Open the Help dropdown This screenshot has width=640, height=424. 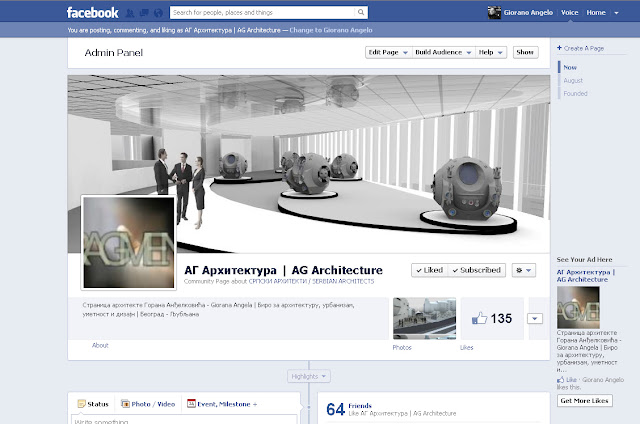tap(491, 52)
